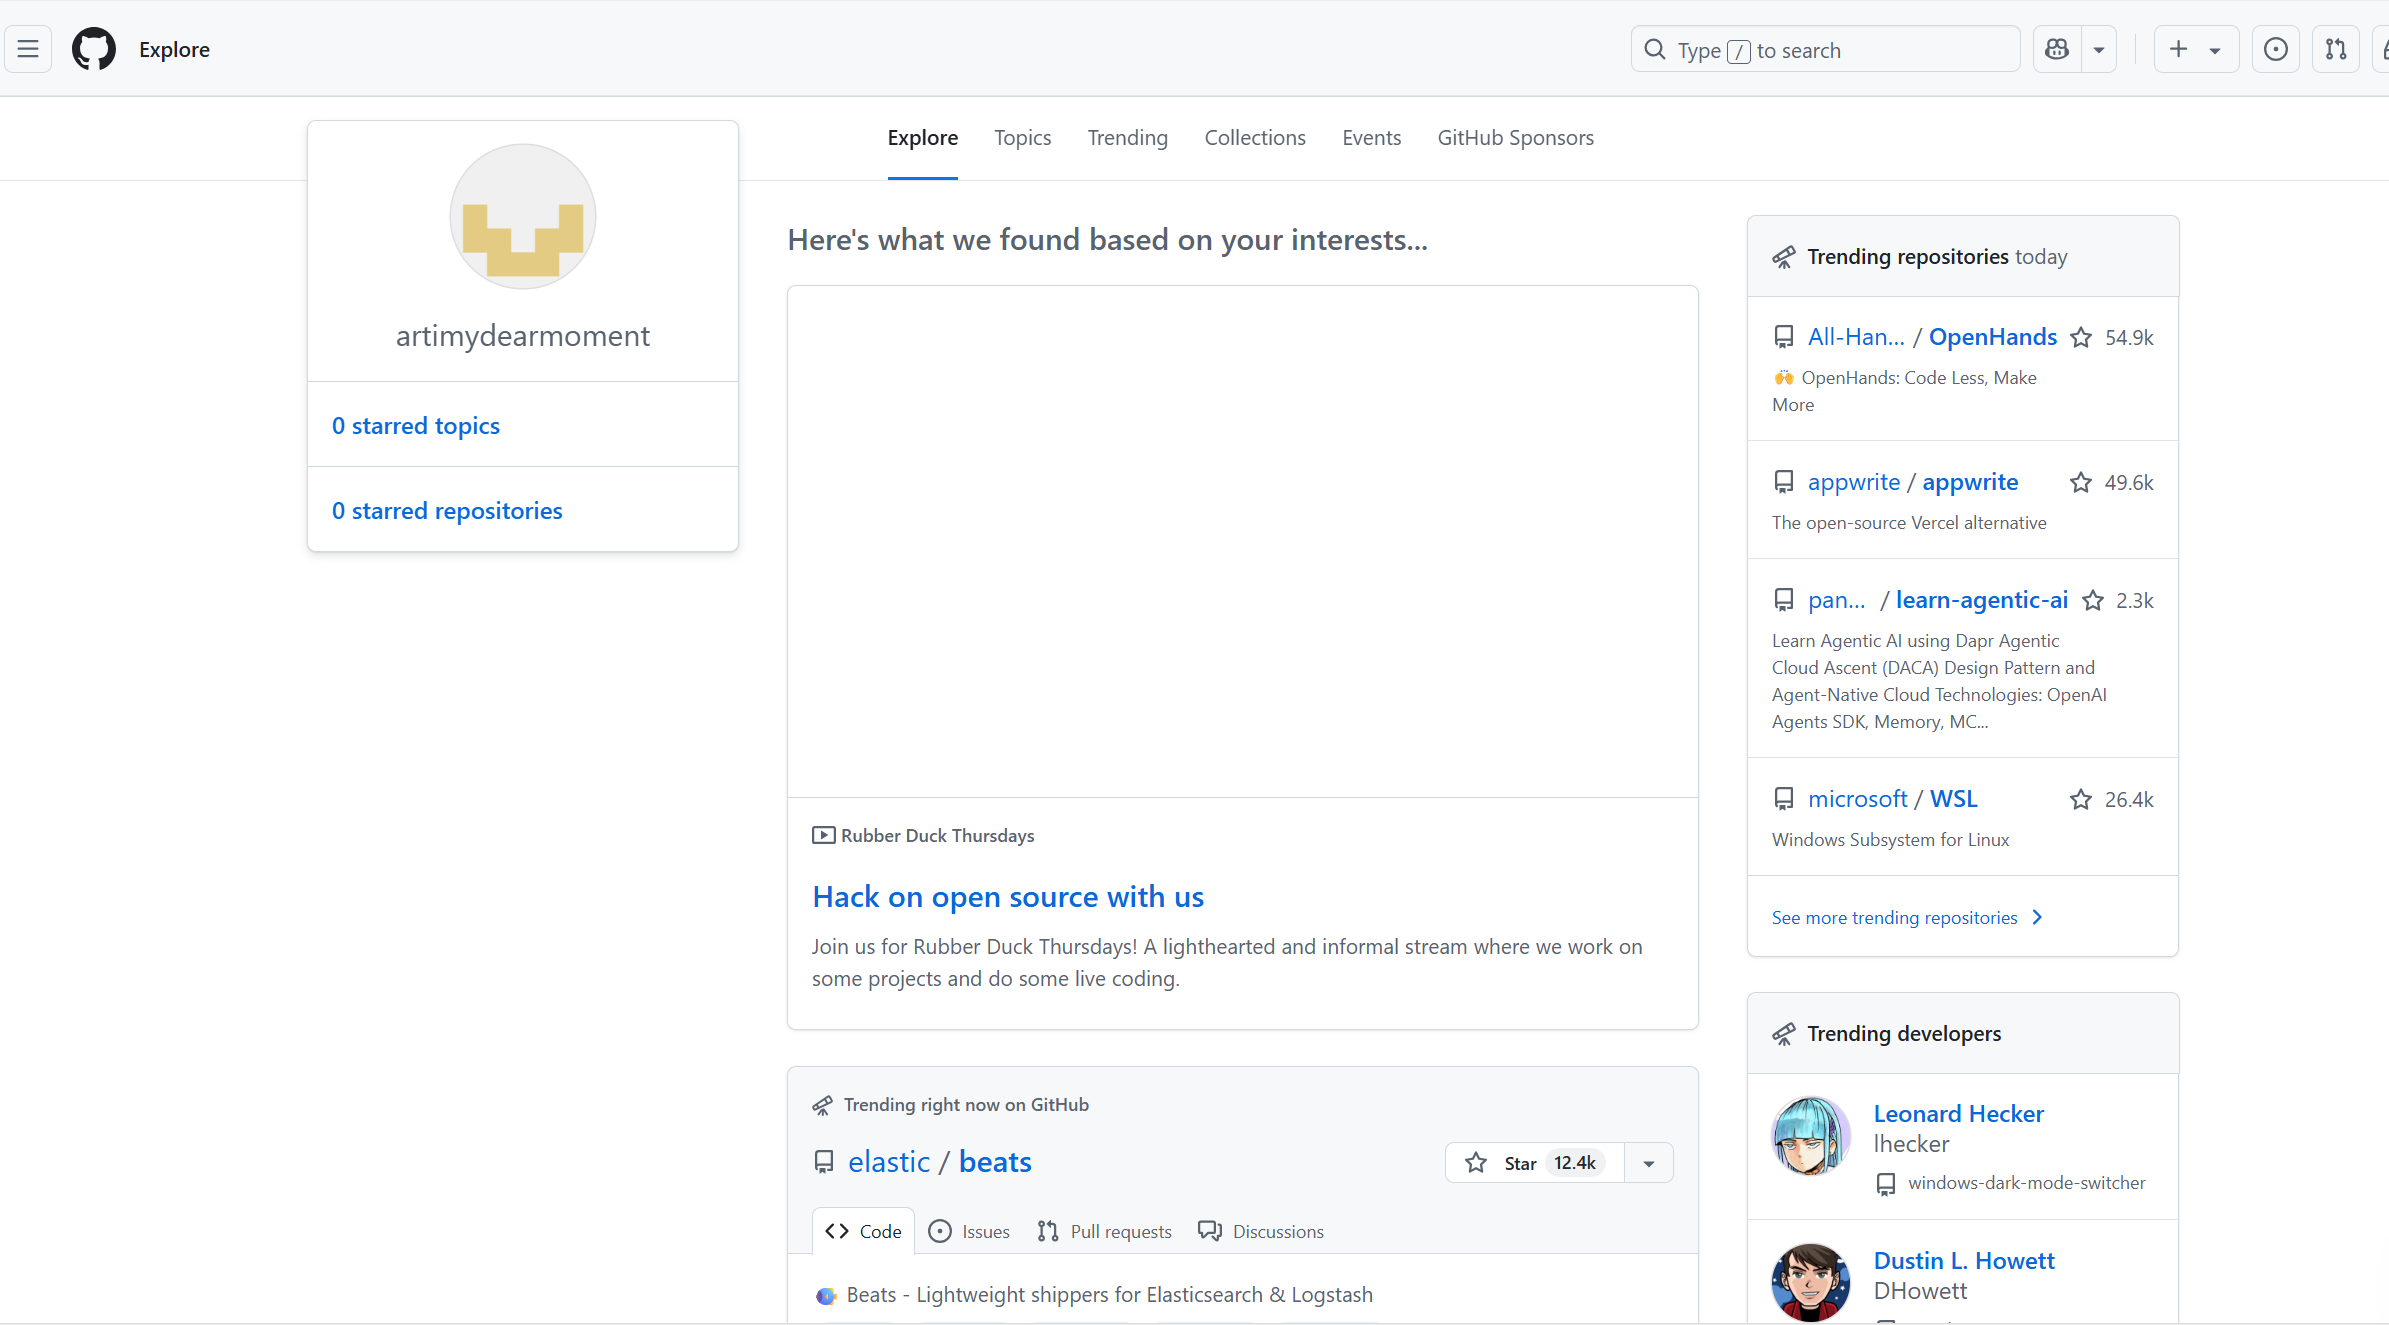Viewport: 2389px width, 1325px height.
Task: Open the Copilot chat icon
Action: point(2057,49)
